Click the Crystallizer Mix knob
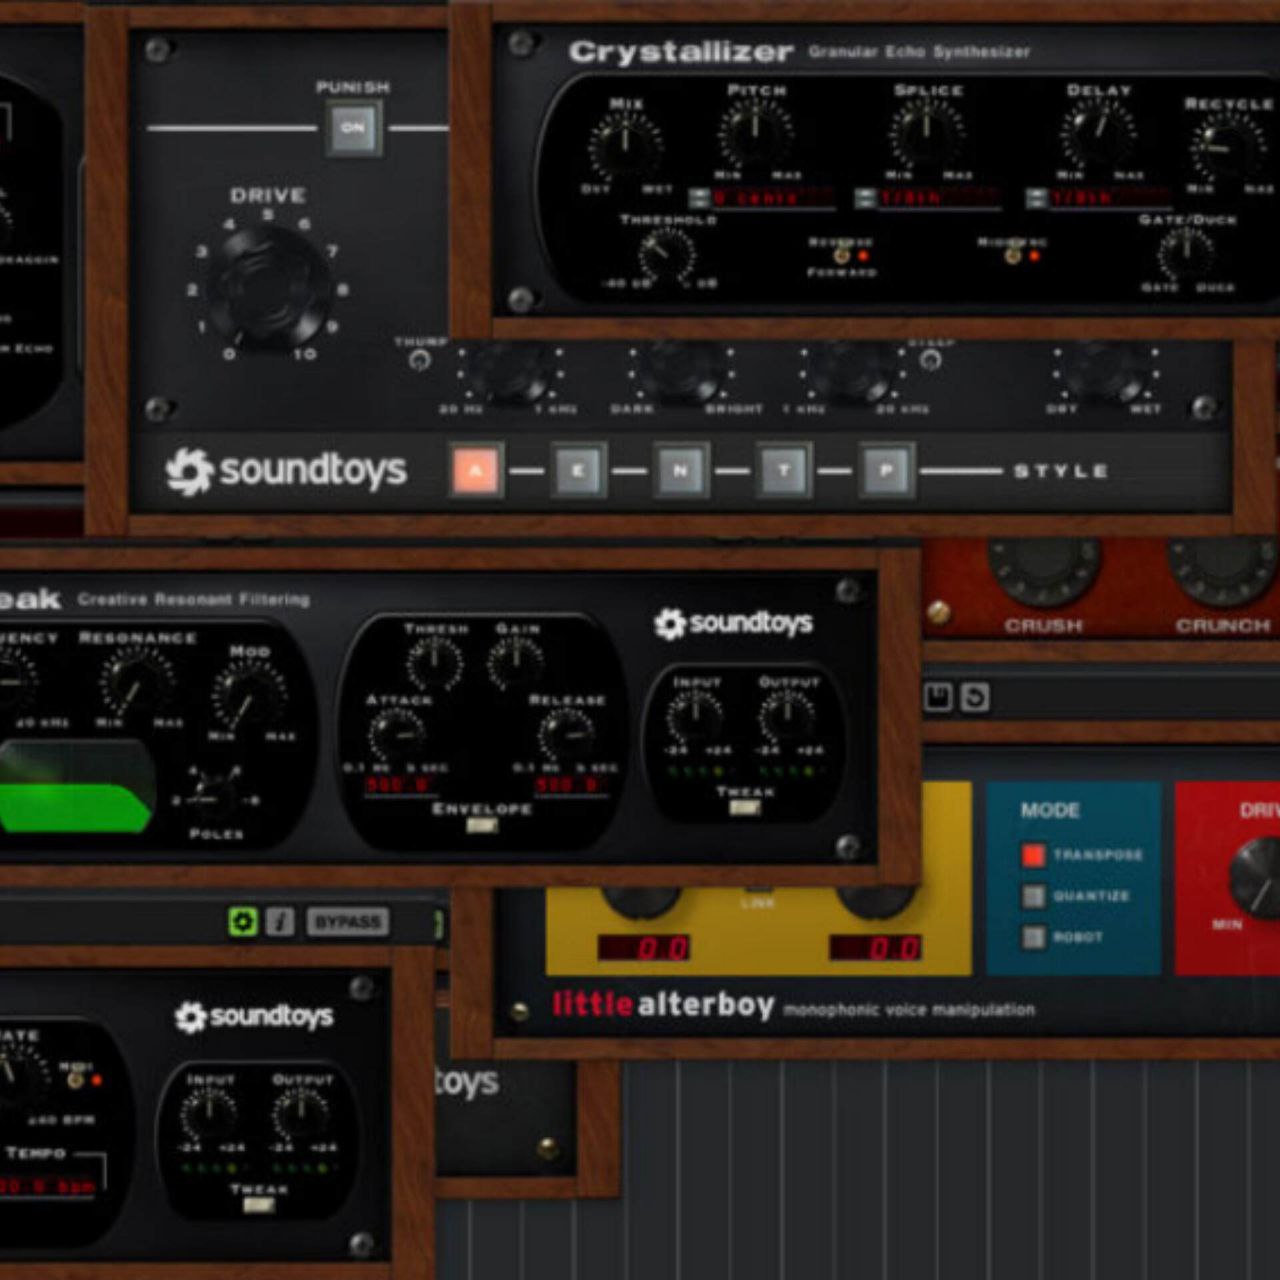Viewport: 1280px width, 1280px height. coord(625,147)
